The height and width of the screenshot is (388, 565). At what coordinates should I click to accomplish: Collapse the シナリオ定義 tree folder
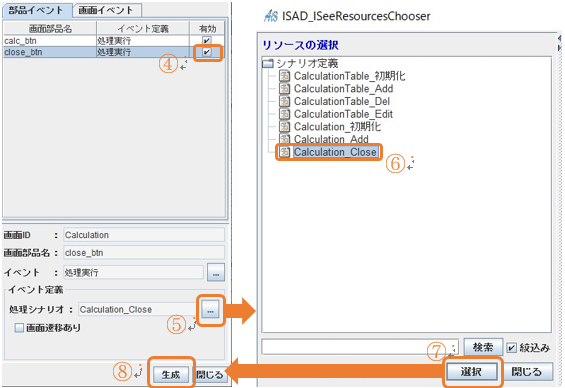click(x=268, y=64)
